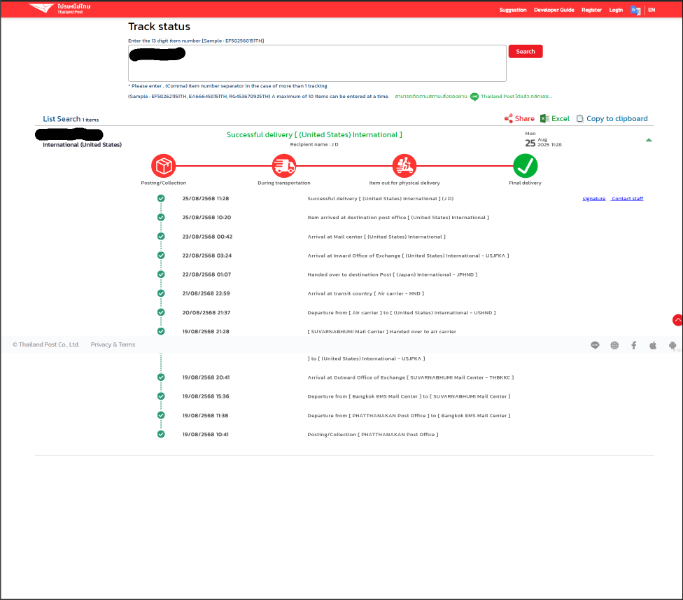Open the Facebook icon in footer

tap(633, 345)
